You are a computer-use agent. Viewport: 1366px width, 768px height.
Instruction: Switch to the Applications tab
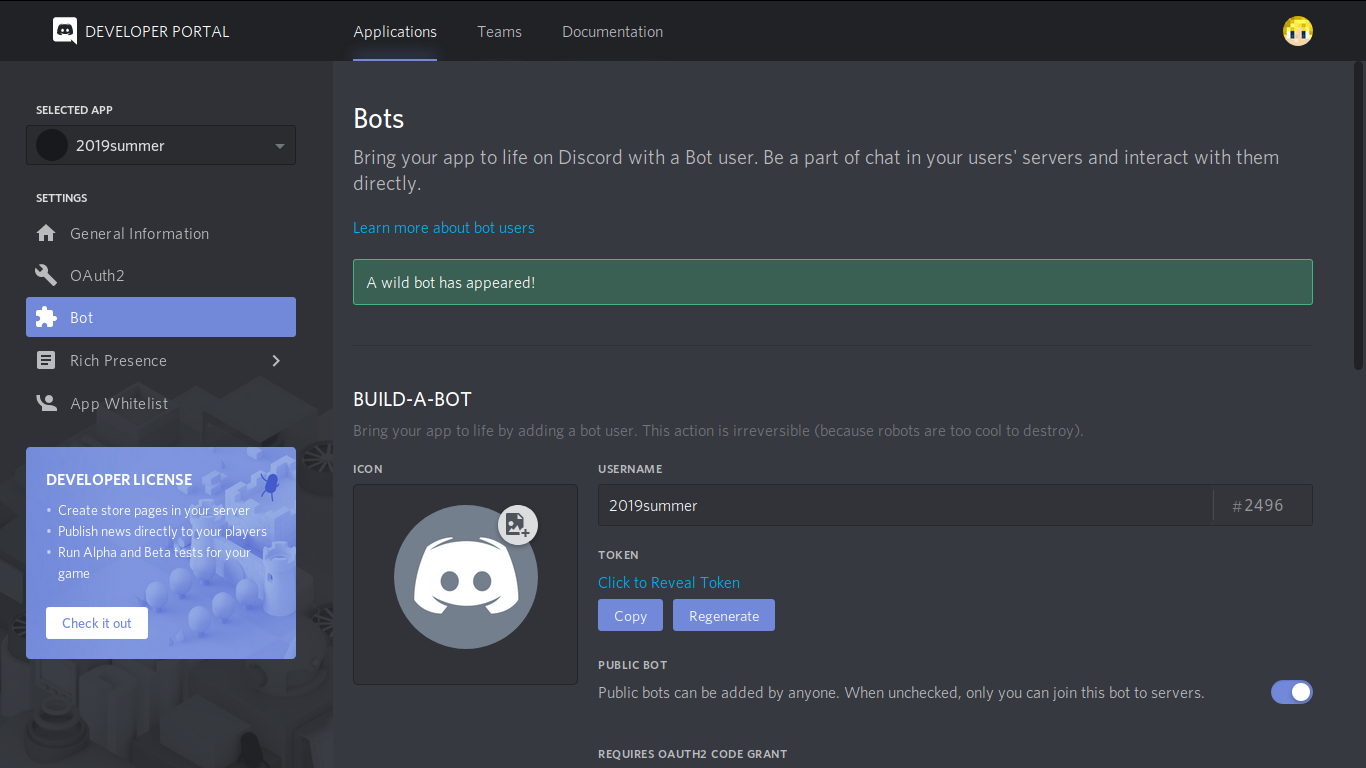pos(395,31)
